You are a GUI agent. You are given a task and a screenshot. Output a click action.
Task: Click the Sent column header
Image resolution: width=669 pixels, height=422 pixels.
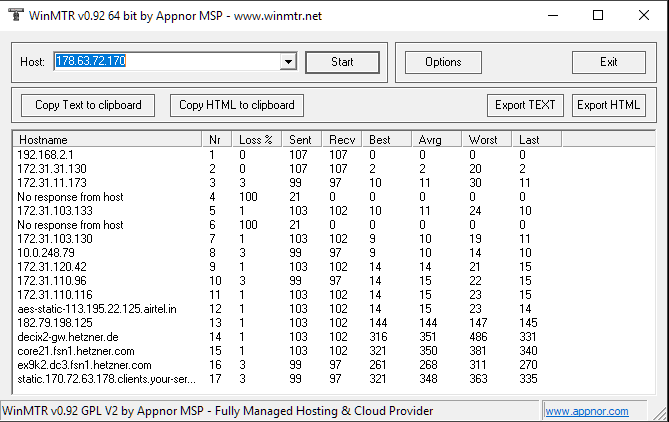point(302,140)
